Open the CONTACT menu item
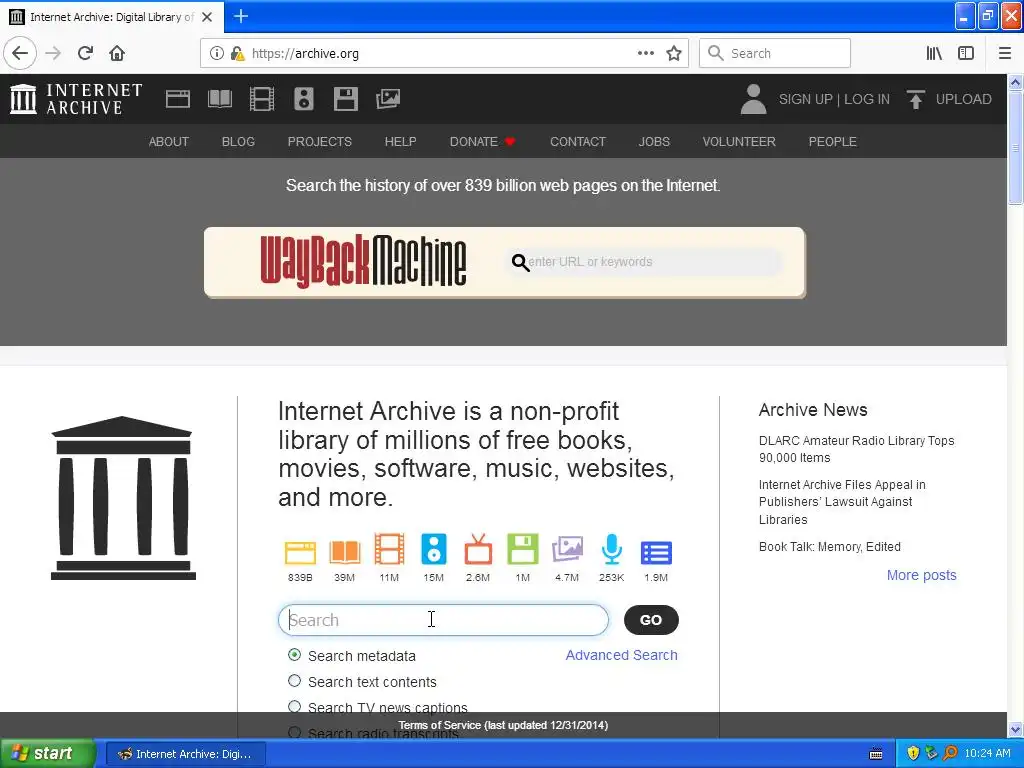1024x768 pixels. pyautogui.click(x=578, y=142)
